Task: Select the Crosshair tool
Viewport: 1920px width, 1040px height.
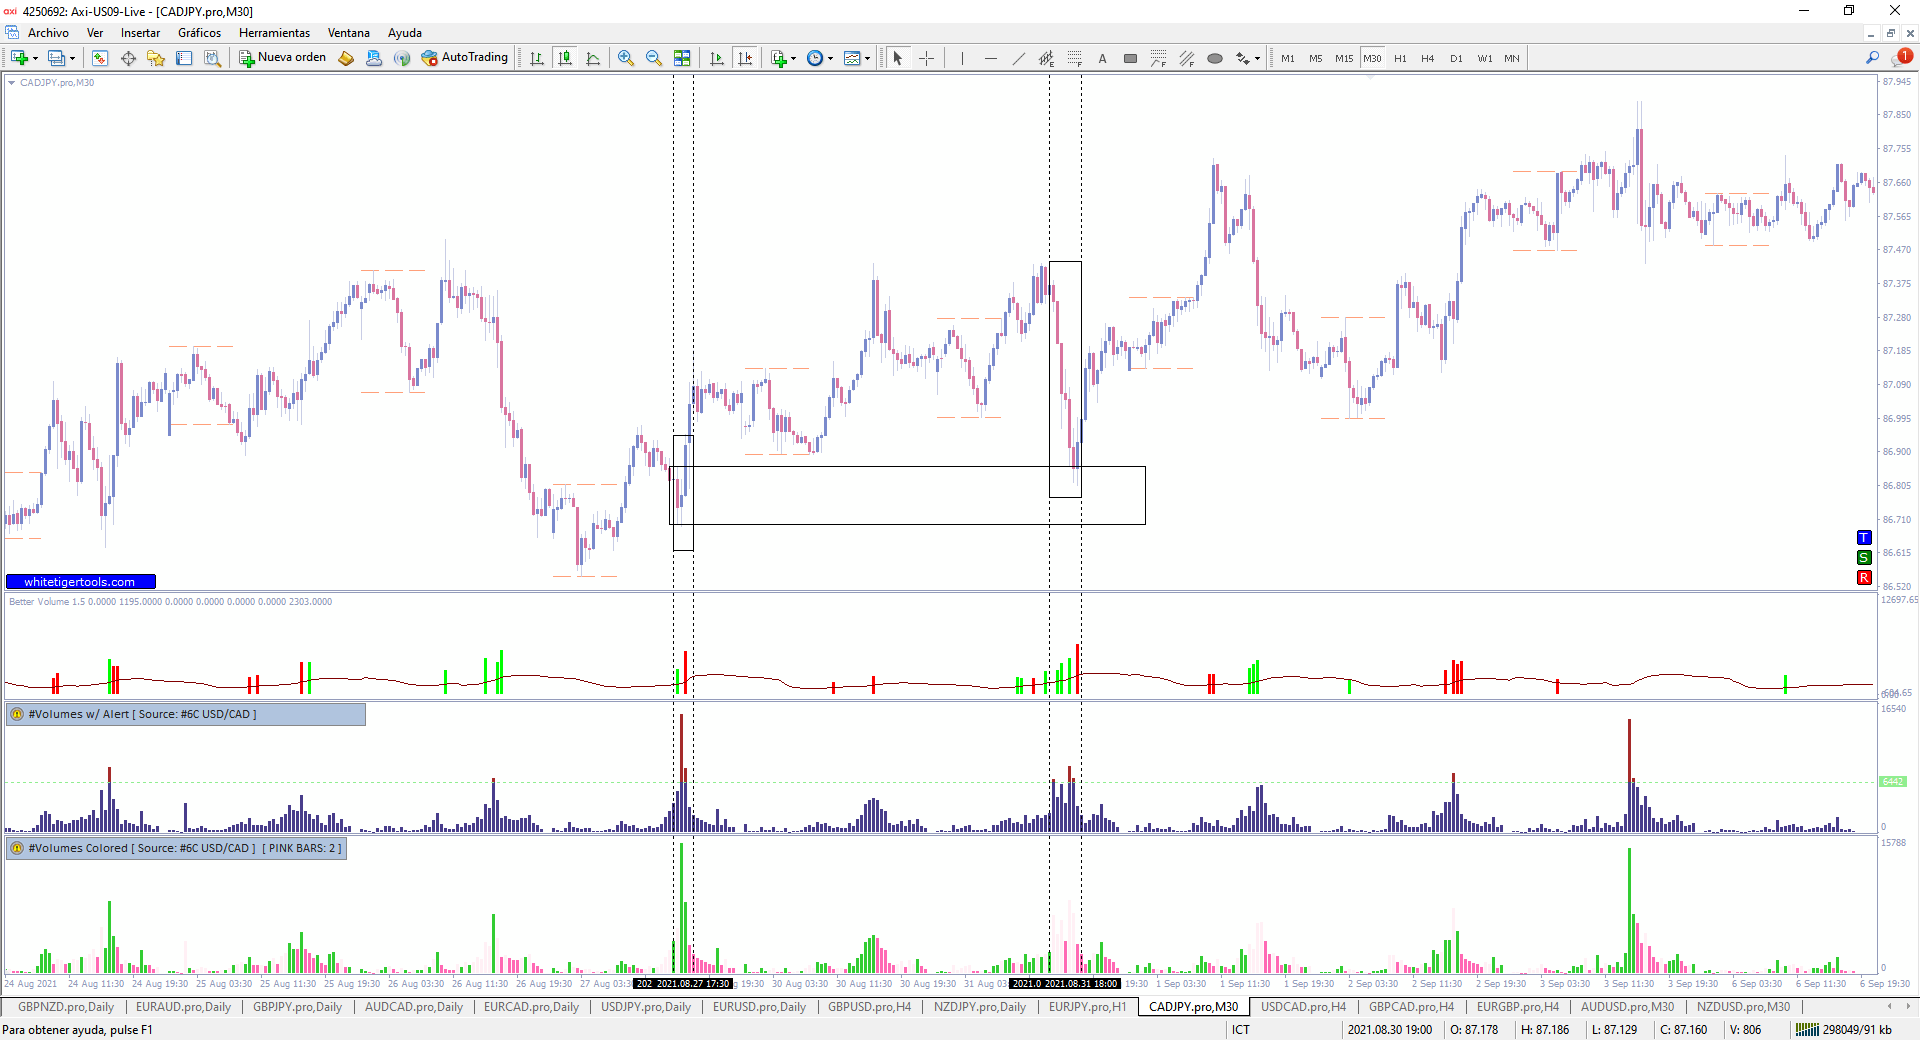Action: click(926, 58)
